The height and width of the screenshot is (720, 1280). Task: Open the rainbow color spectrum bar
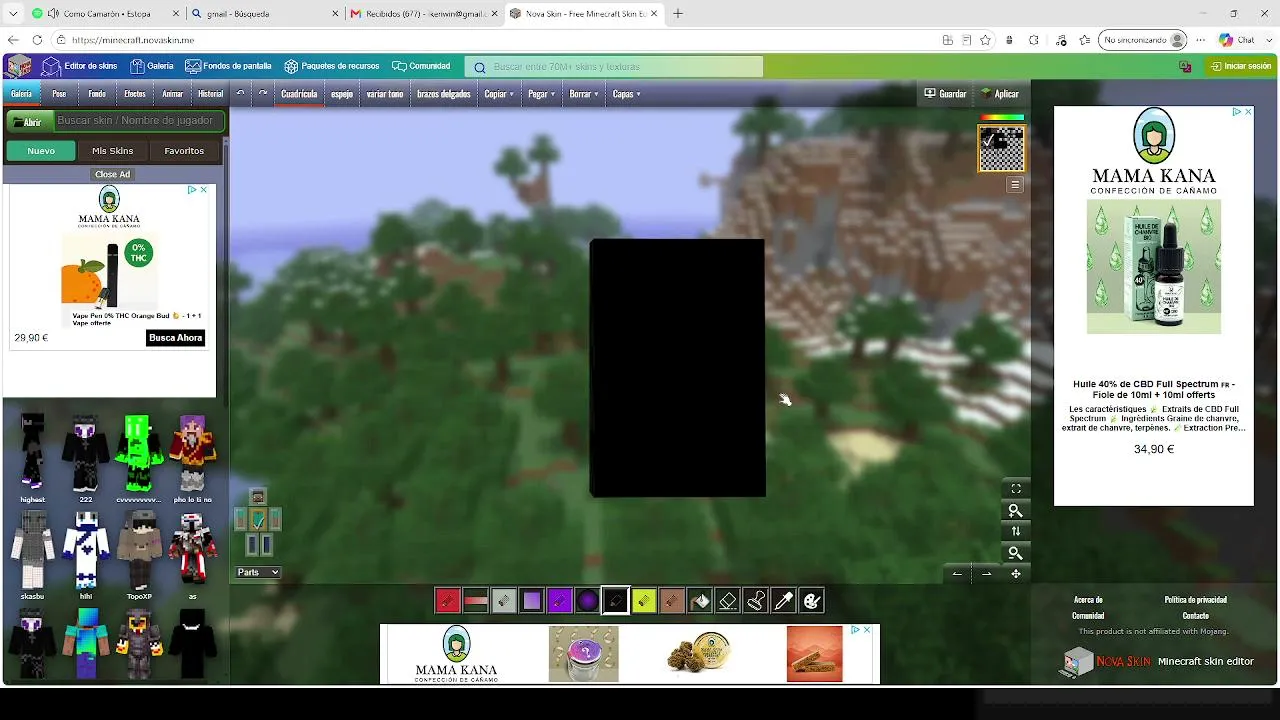pos(1001,118)
